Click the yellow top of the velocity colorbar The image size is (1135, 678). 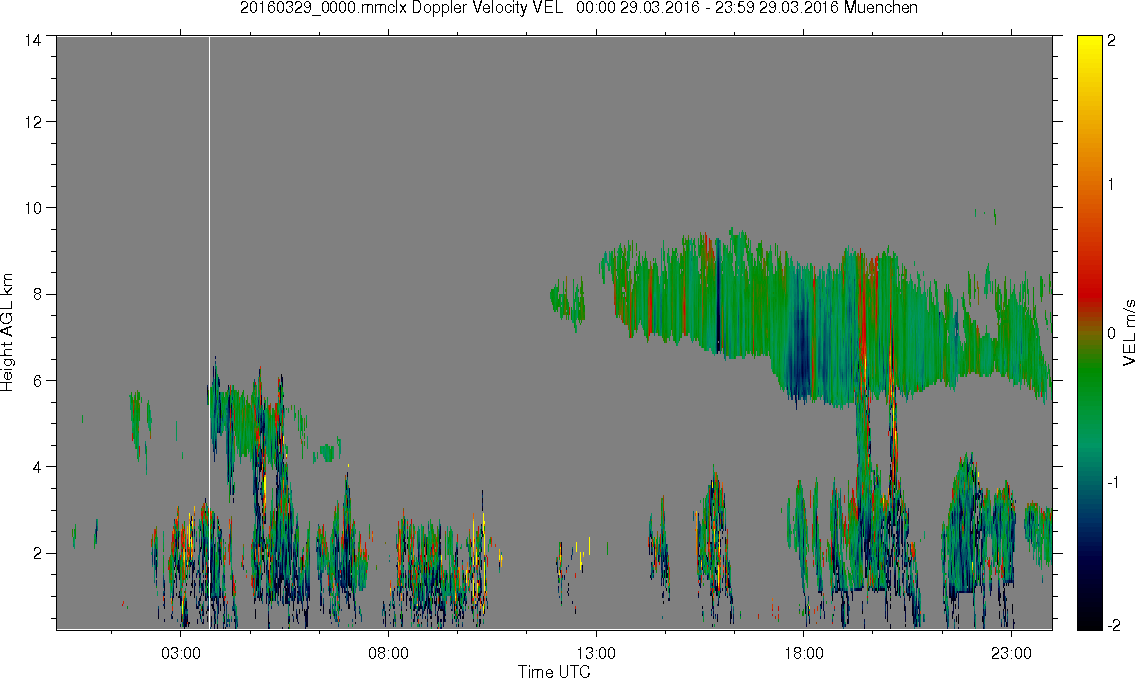(1089, 47)
